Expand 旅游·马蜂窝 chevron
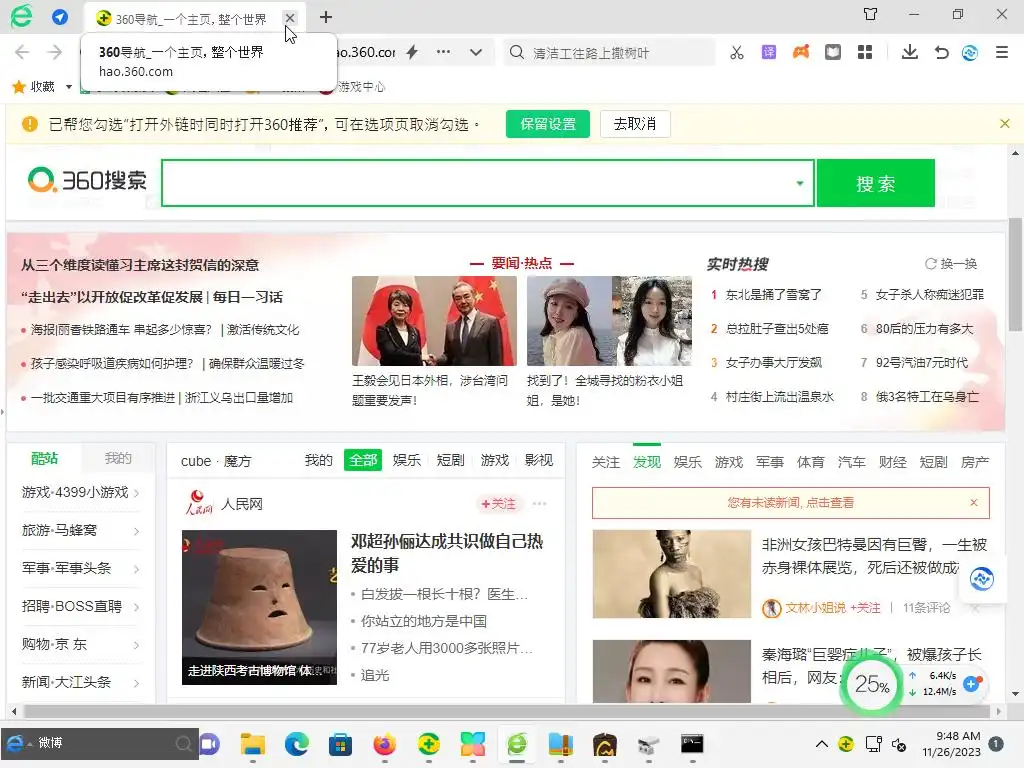Viewport: 1024px width, 768px height. (136, 531)
